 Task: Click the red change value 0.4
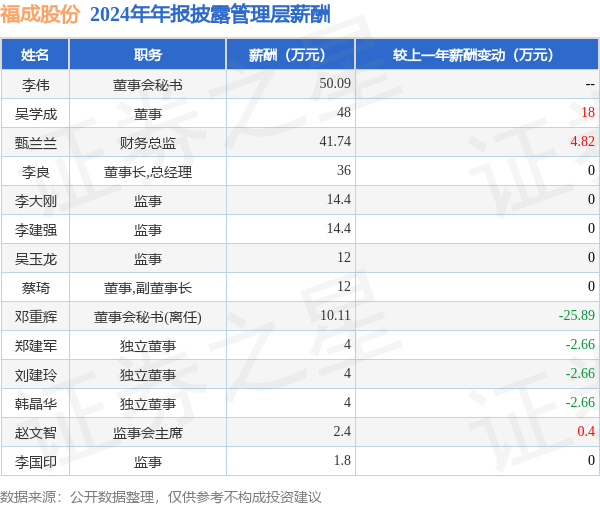[586, 431]
